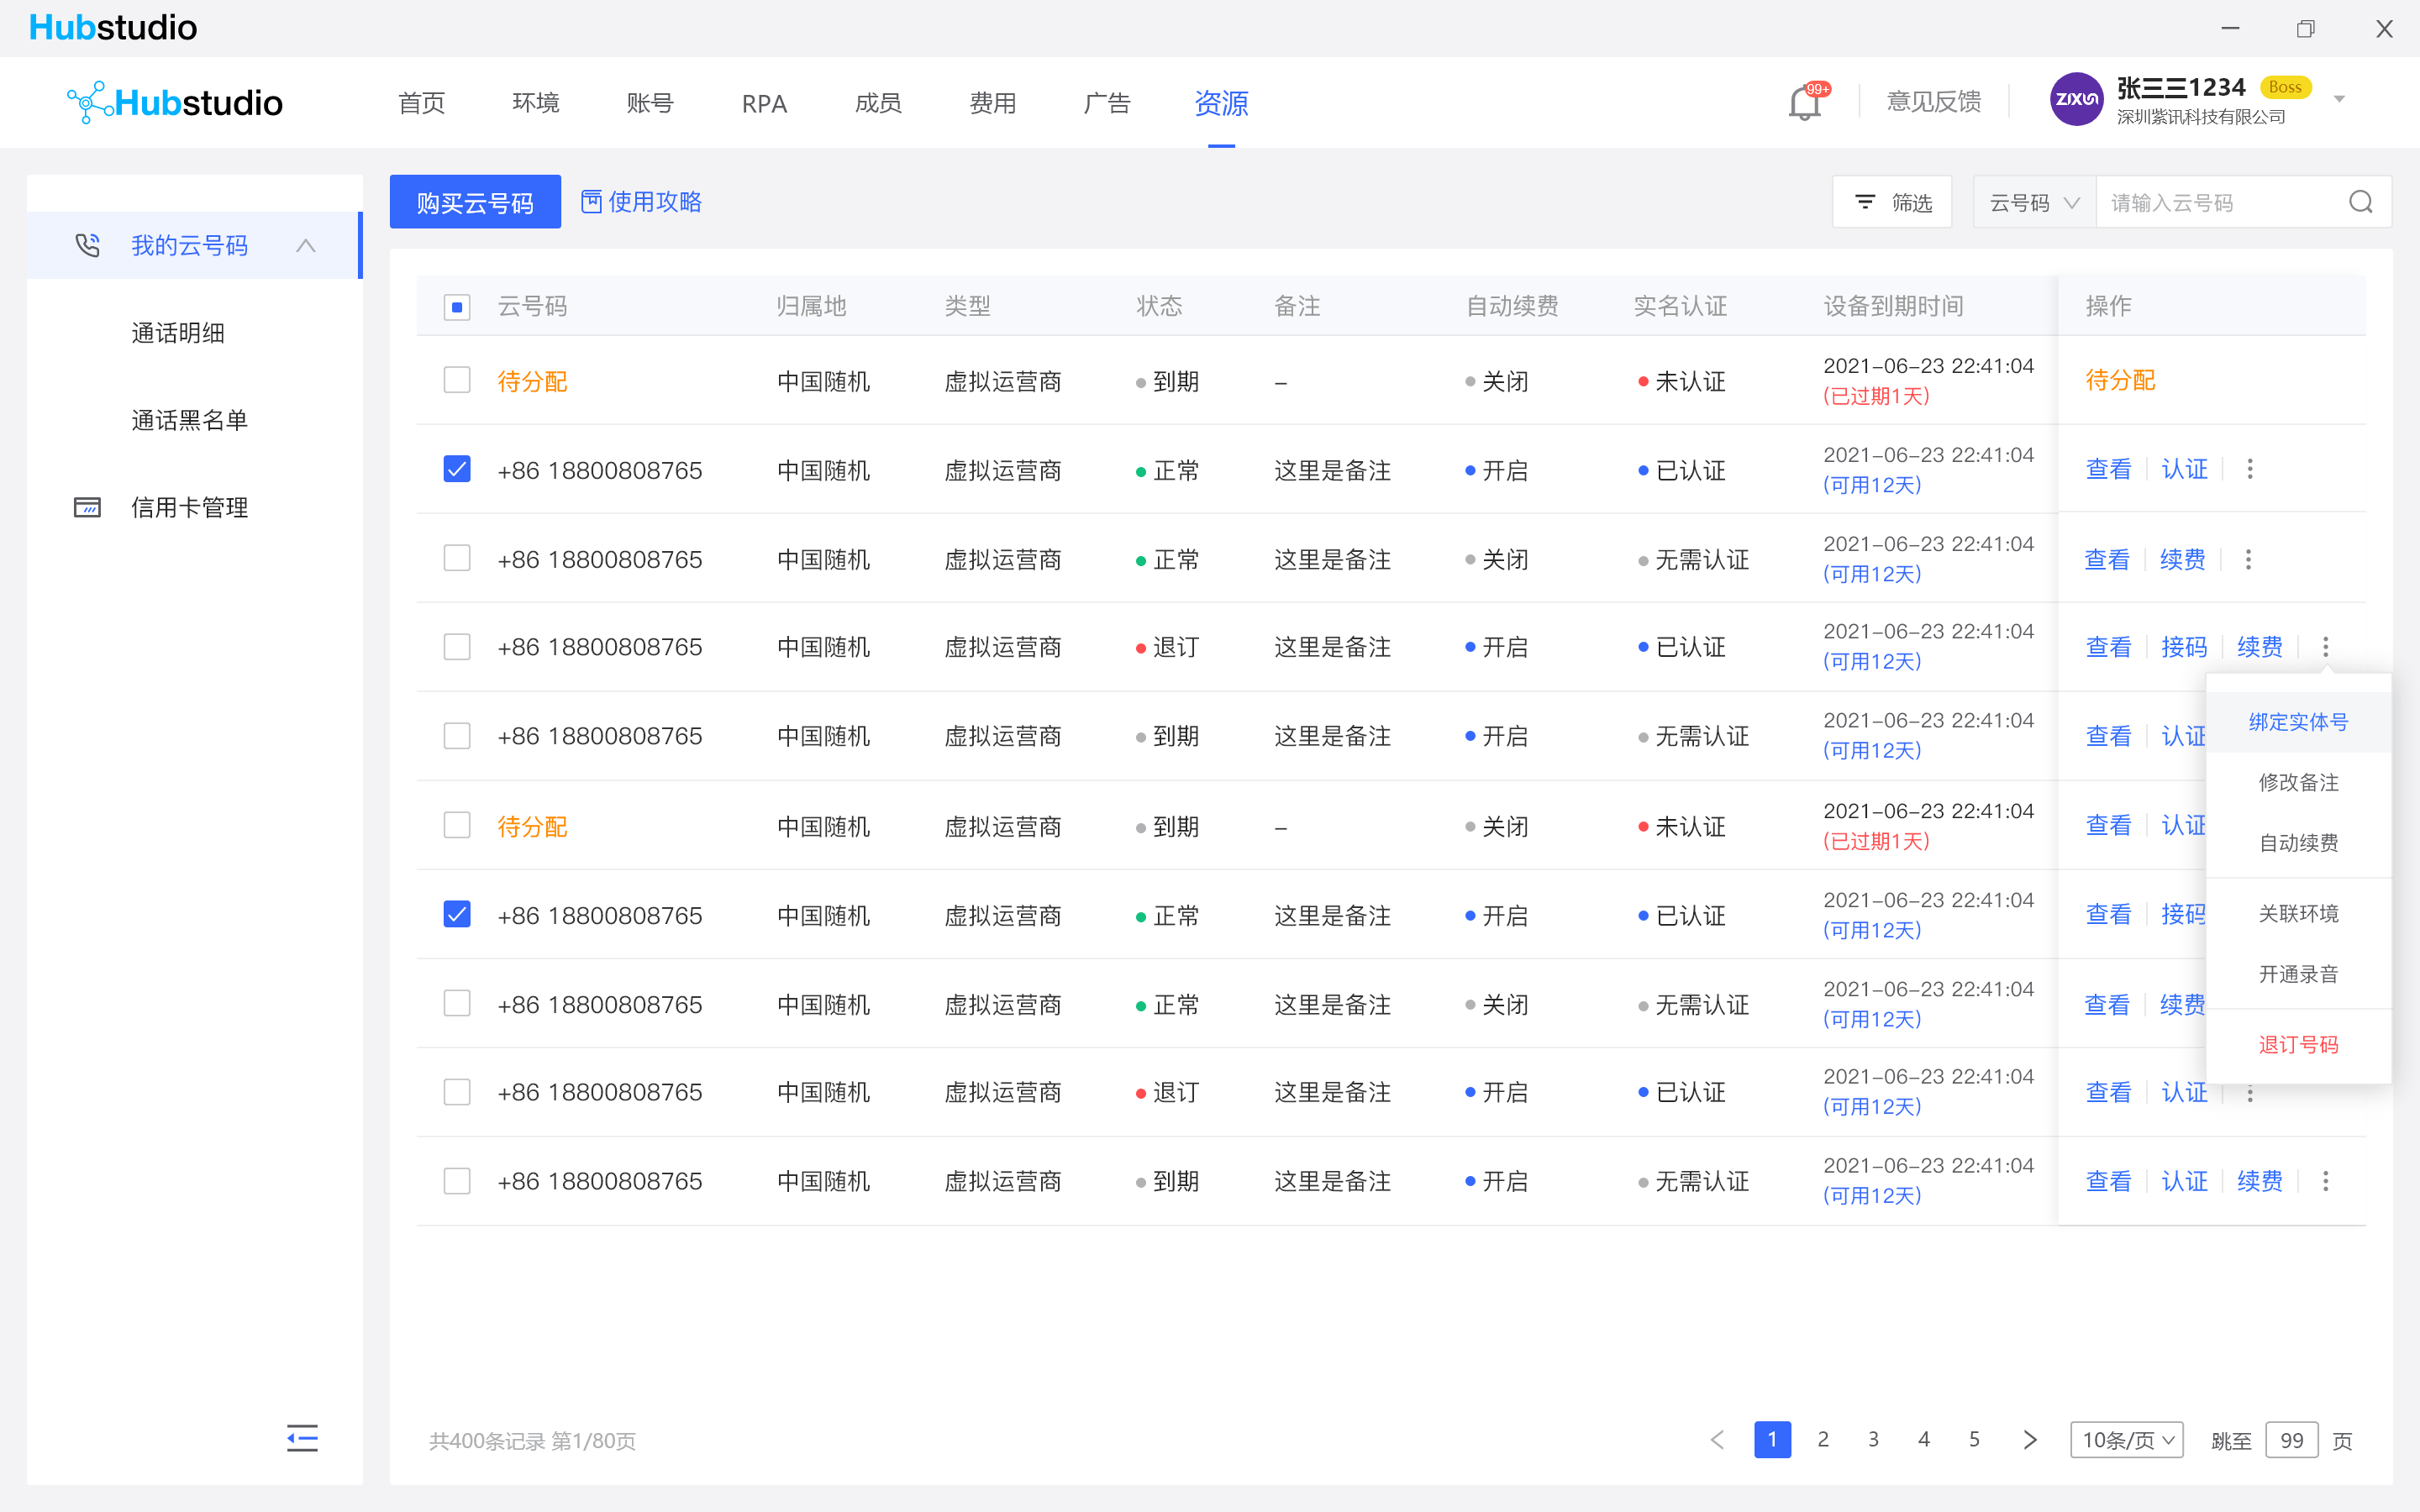The image size is (2420, 1512).
Task: Click three-dot menu in last table row
Action: (2325, 1181)
